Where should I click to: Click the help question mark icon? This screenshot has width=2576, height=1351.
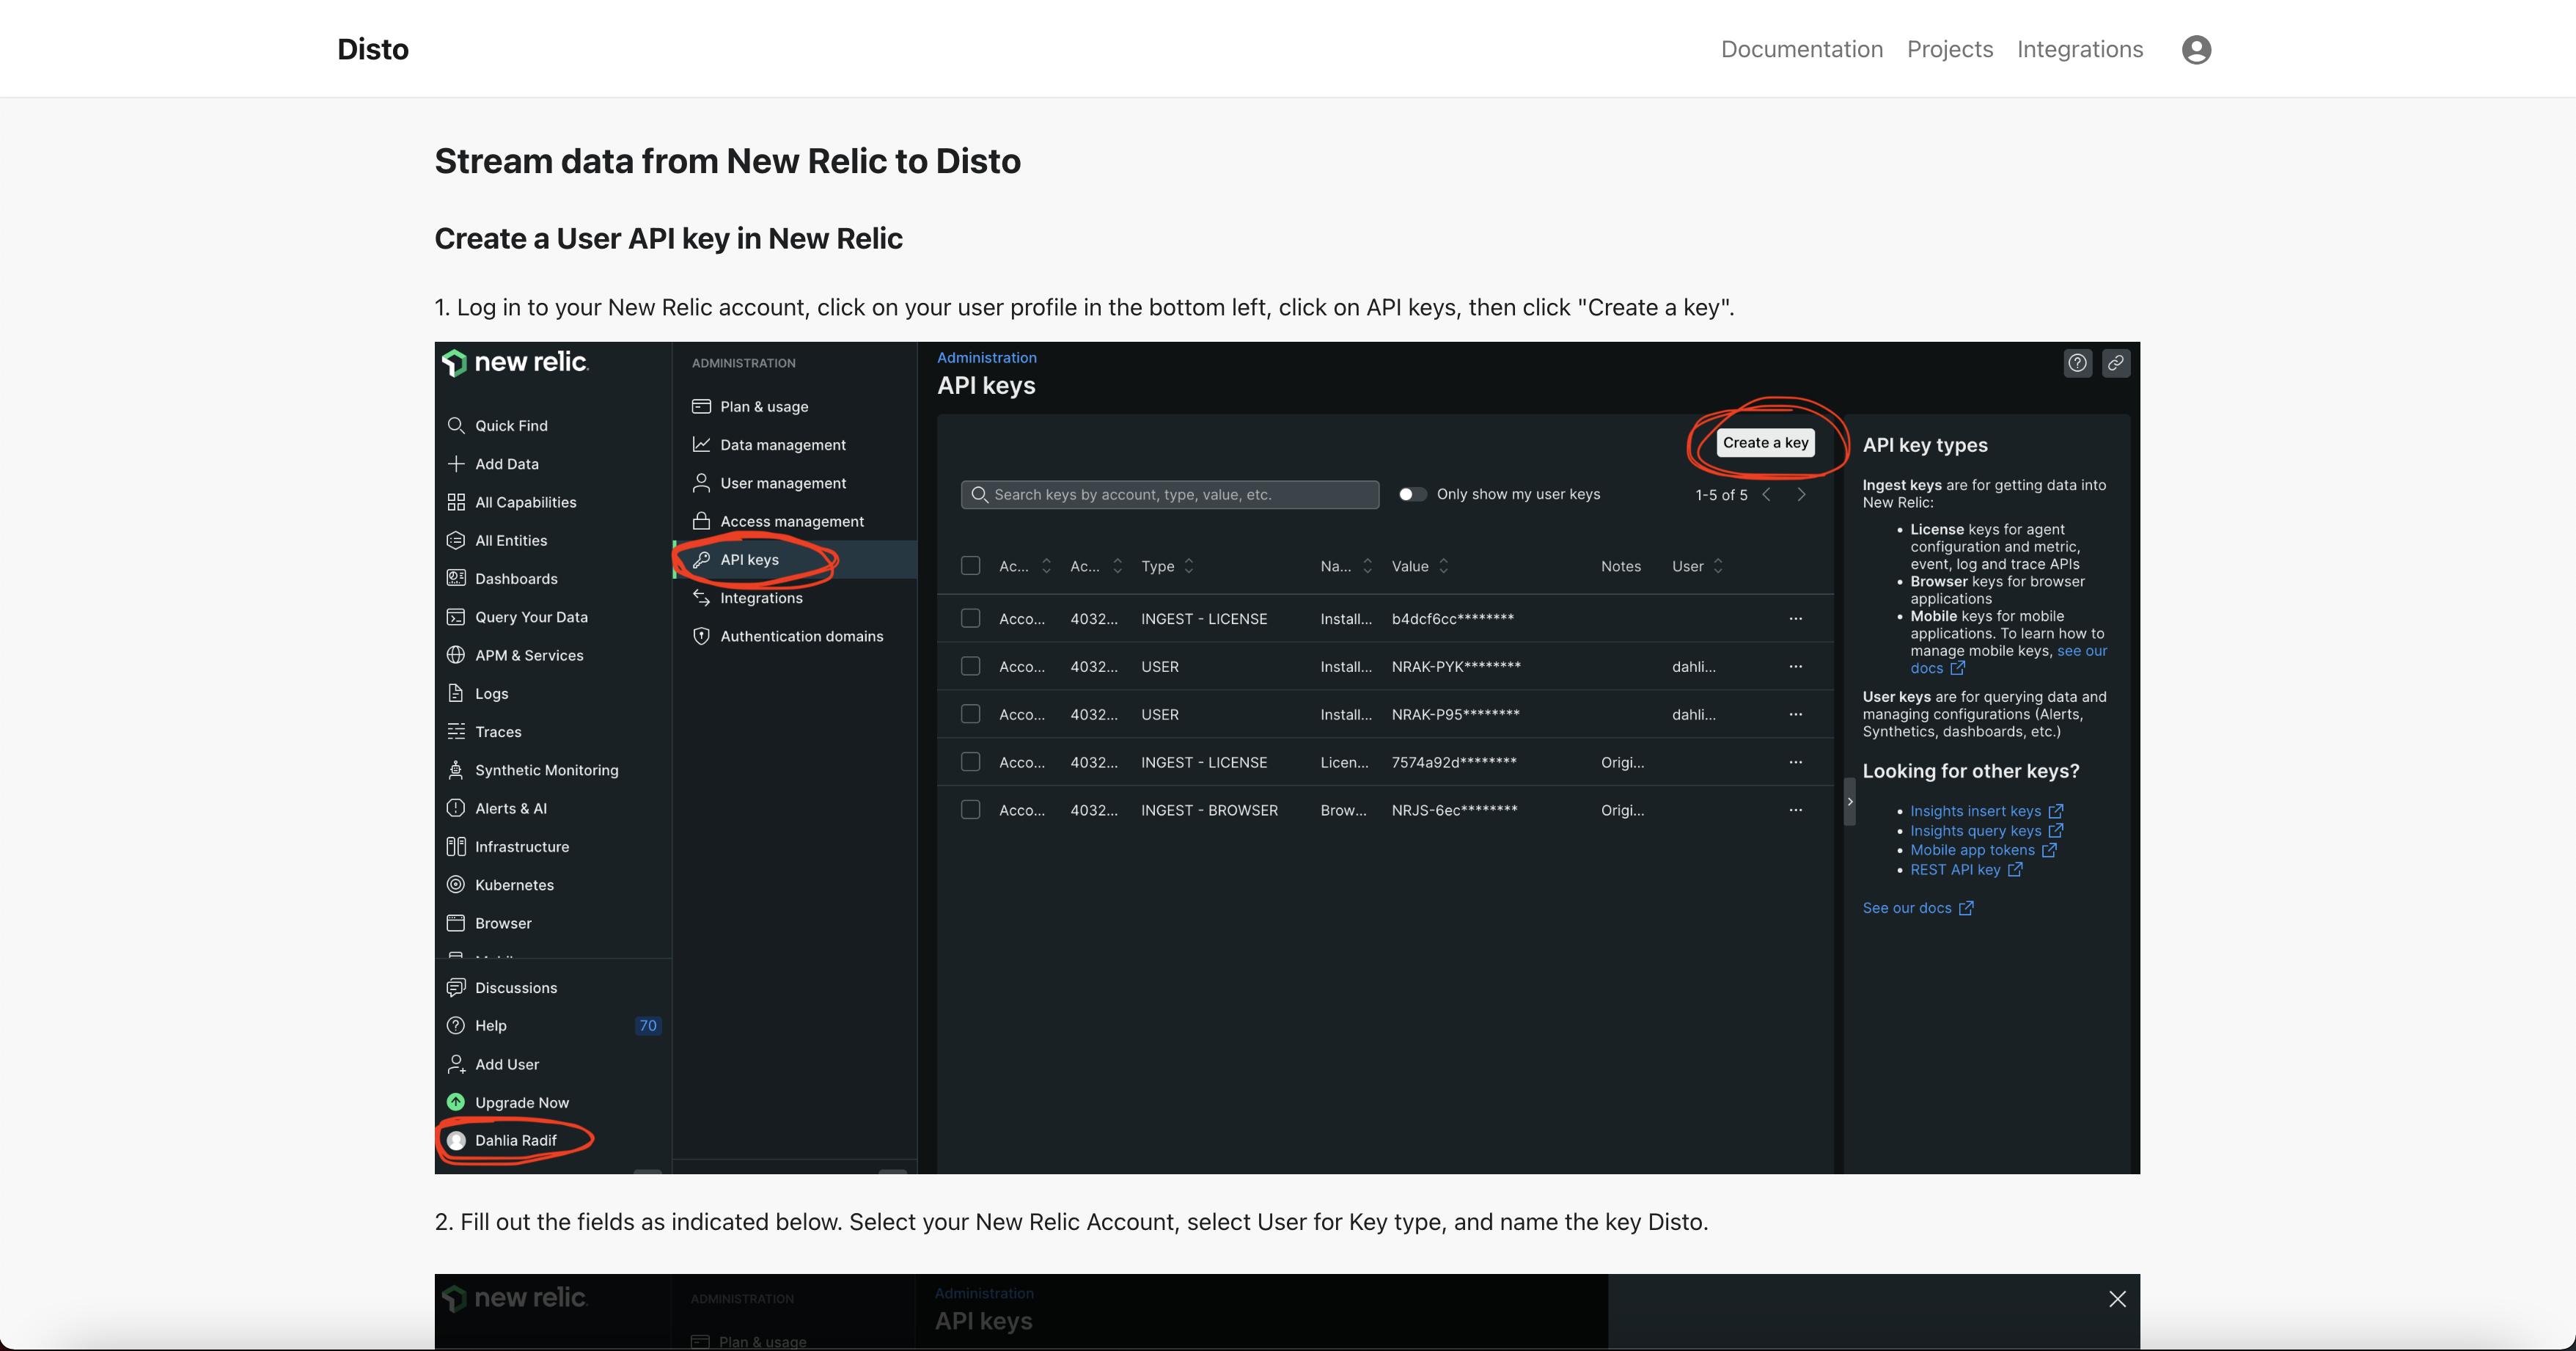(x=2077, y=363)
